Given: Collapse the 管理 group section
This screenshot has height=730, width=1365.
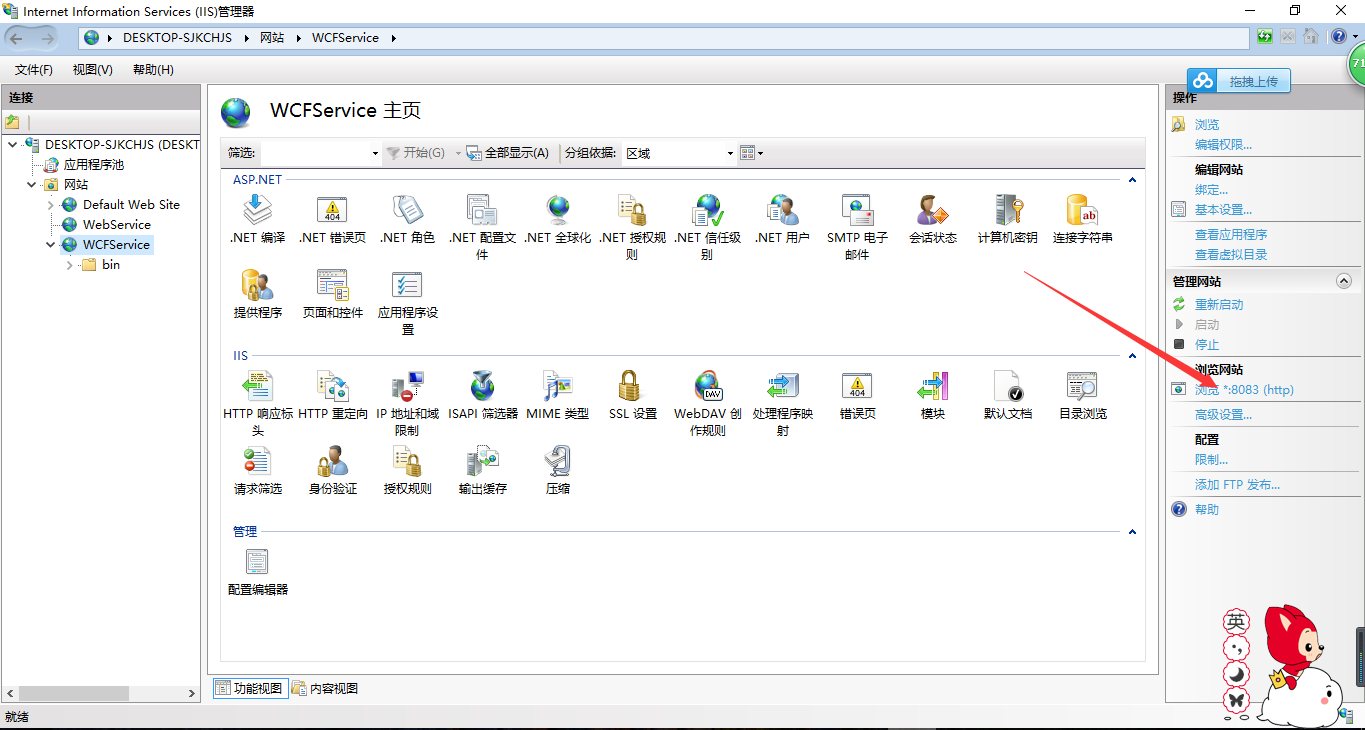Looking at the screenshot, I should 1132,532.
